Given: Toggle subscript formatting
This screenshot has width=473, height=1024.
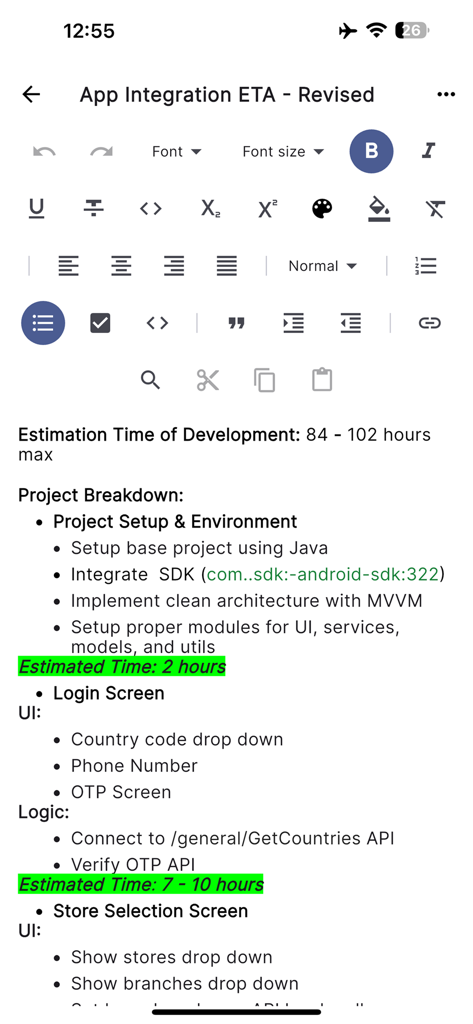Looking at the screenshot, I should (210, 209).
